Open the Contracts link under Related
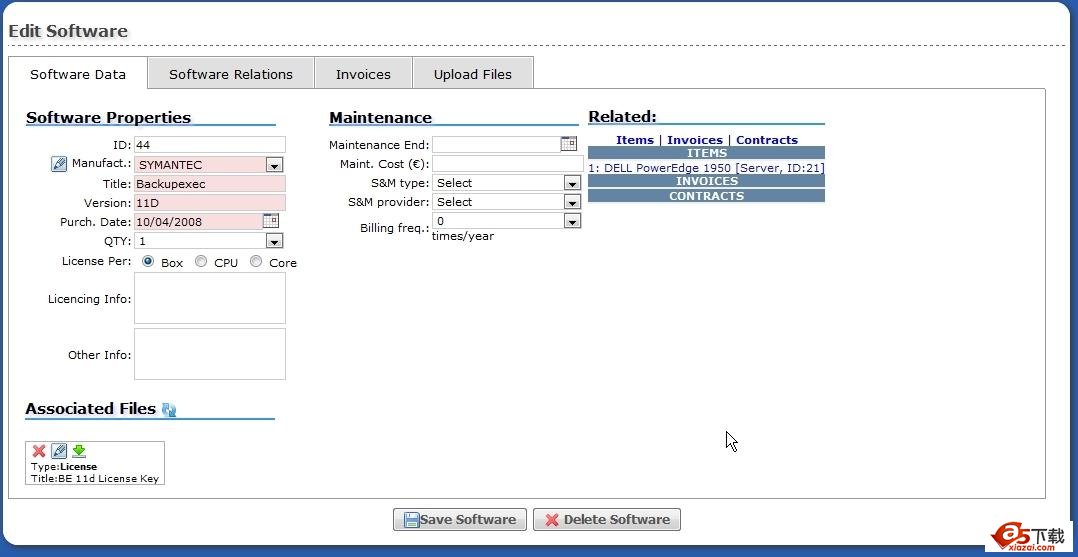This screenshot has height=557, width=1078. click(x=766, y=140)
